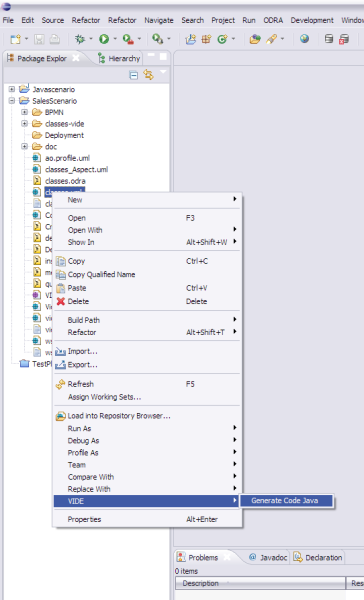Click the New wizard toolbar icon
The width and height of the screenshot is (364, 600).
click(16, 39)
